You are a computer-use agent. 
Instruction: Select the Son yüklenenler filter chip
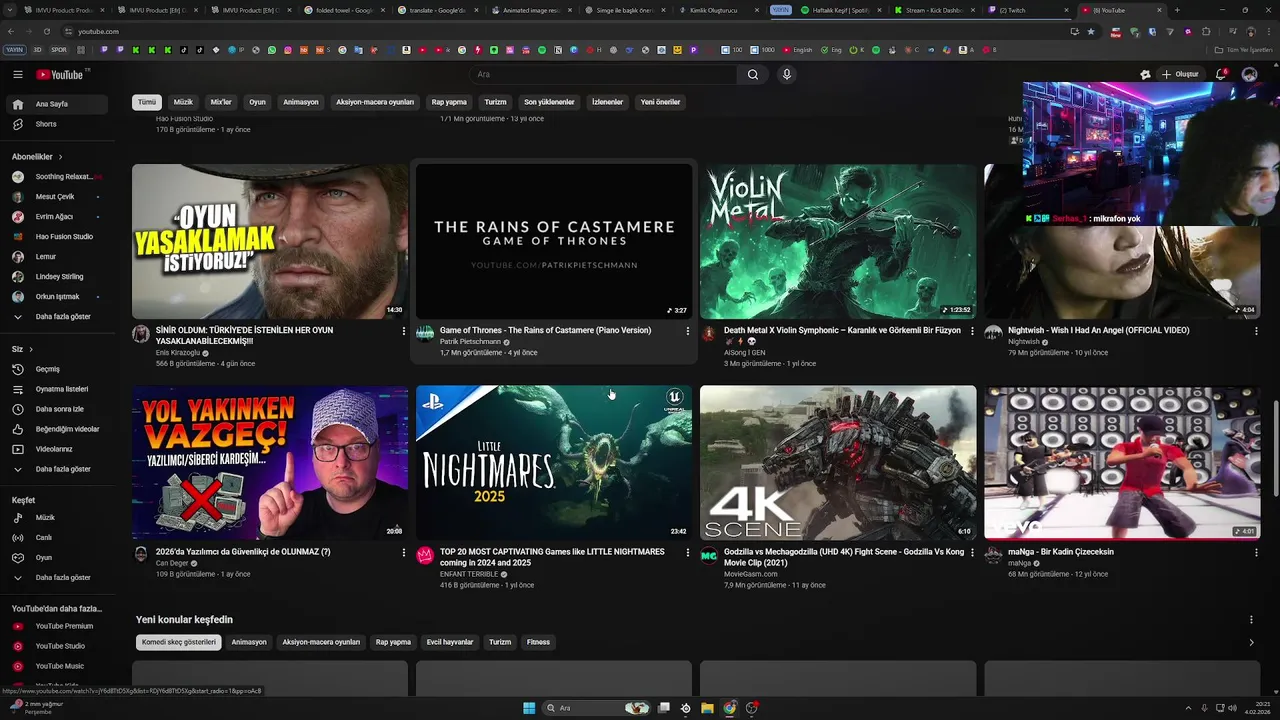549,102
